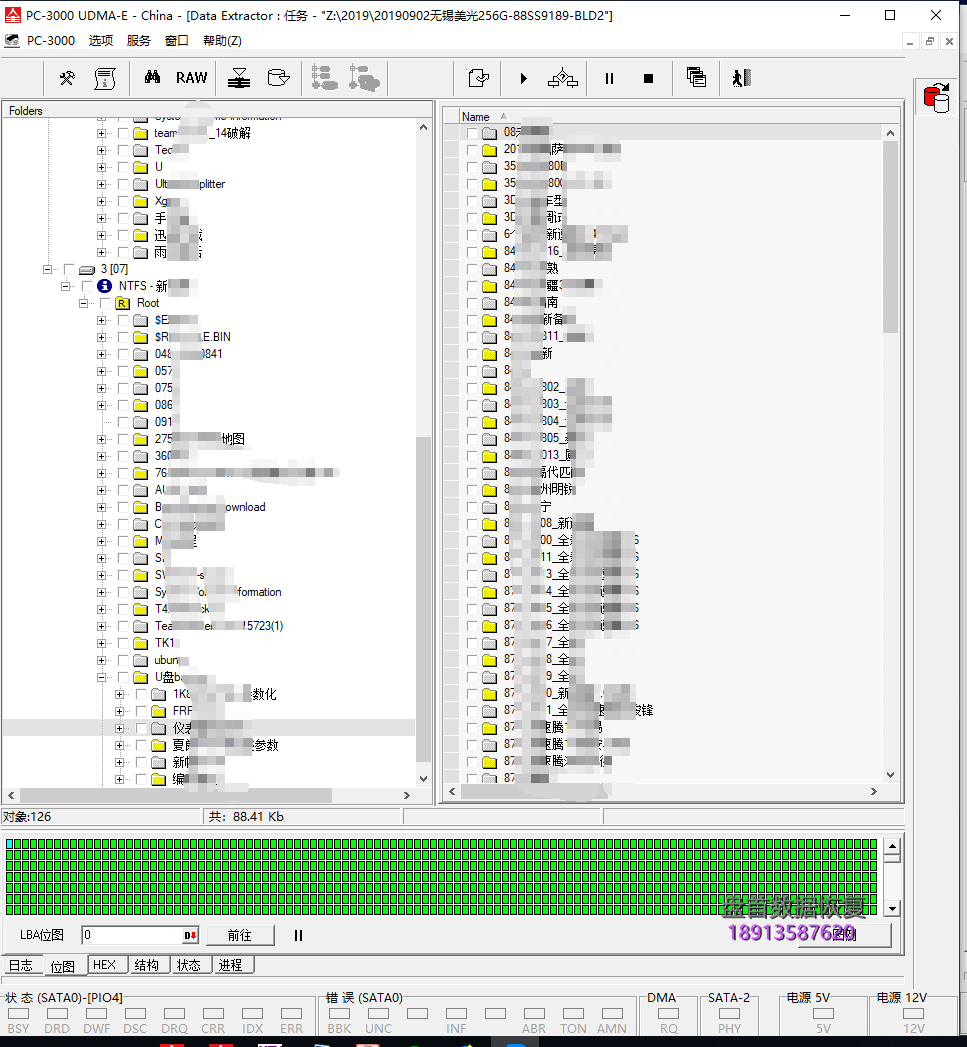Tick the NTFS partition checkbox
967x1047 pixels.
coord(87,286)
